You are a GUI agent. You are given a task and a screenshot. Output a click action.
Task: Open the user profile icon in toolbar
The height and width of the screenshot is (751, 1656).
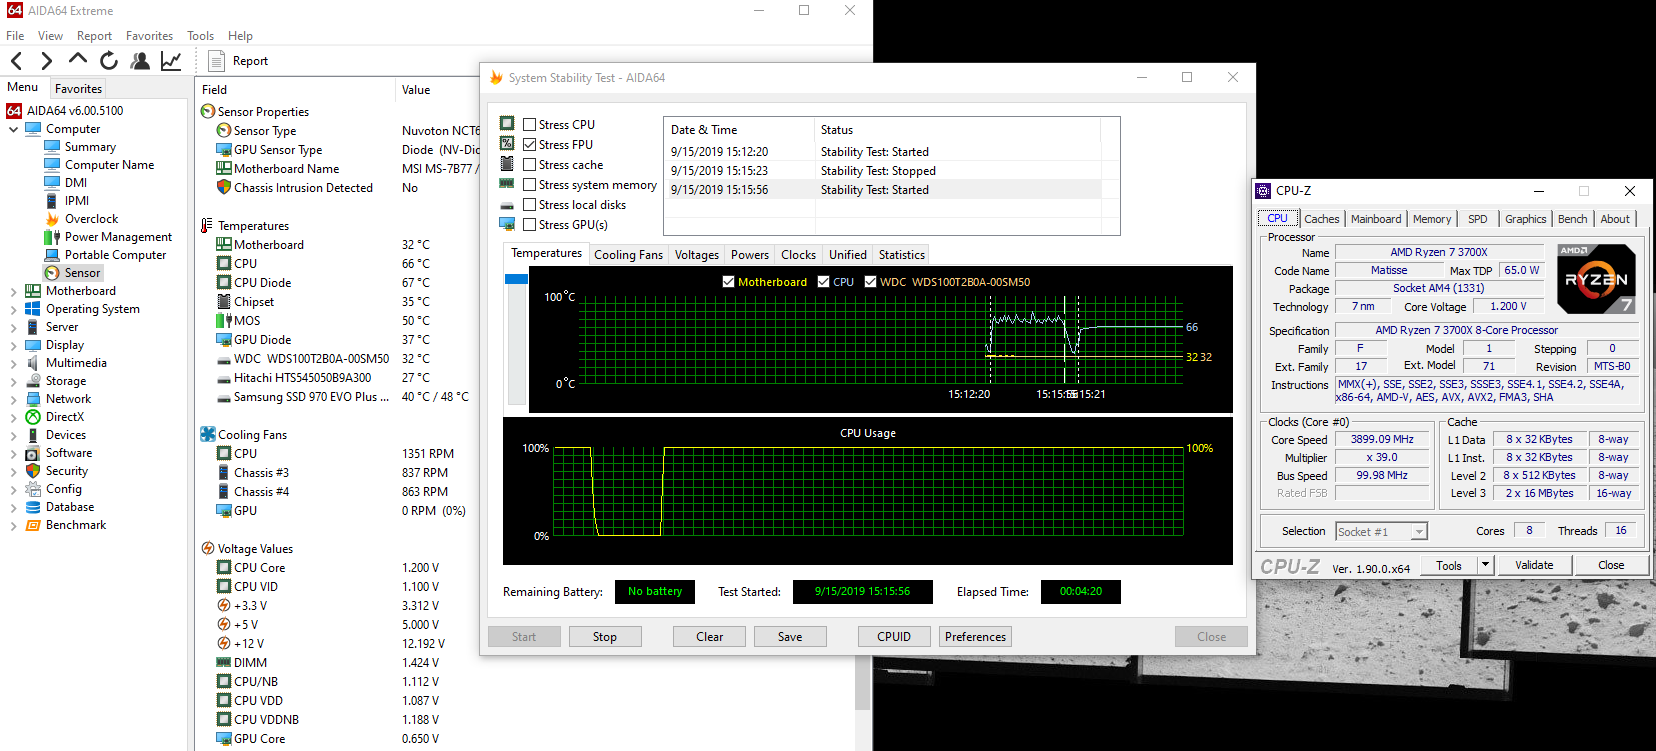click(x=140, y=61)
